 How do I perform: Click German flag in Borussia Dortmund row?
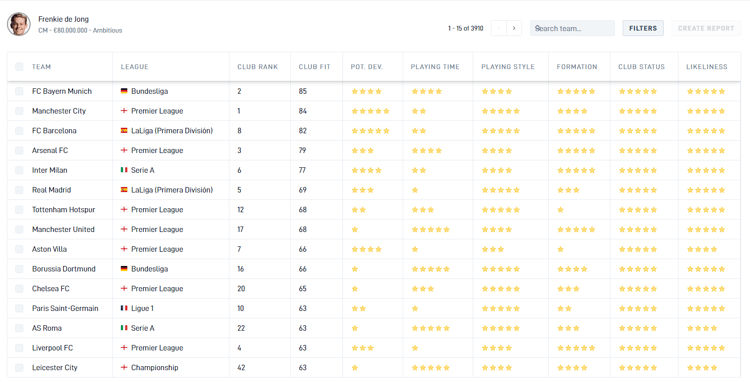(x=124, y=269)
